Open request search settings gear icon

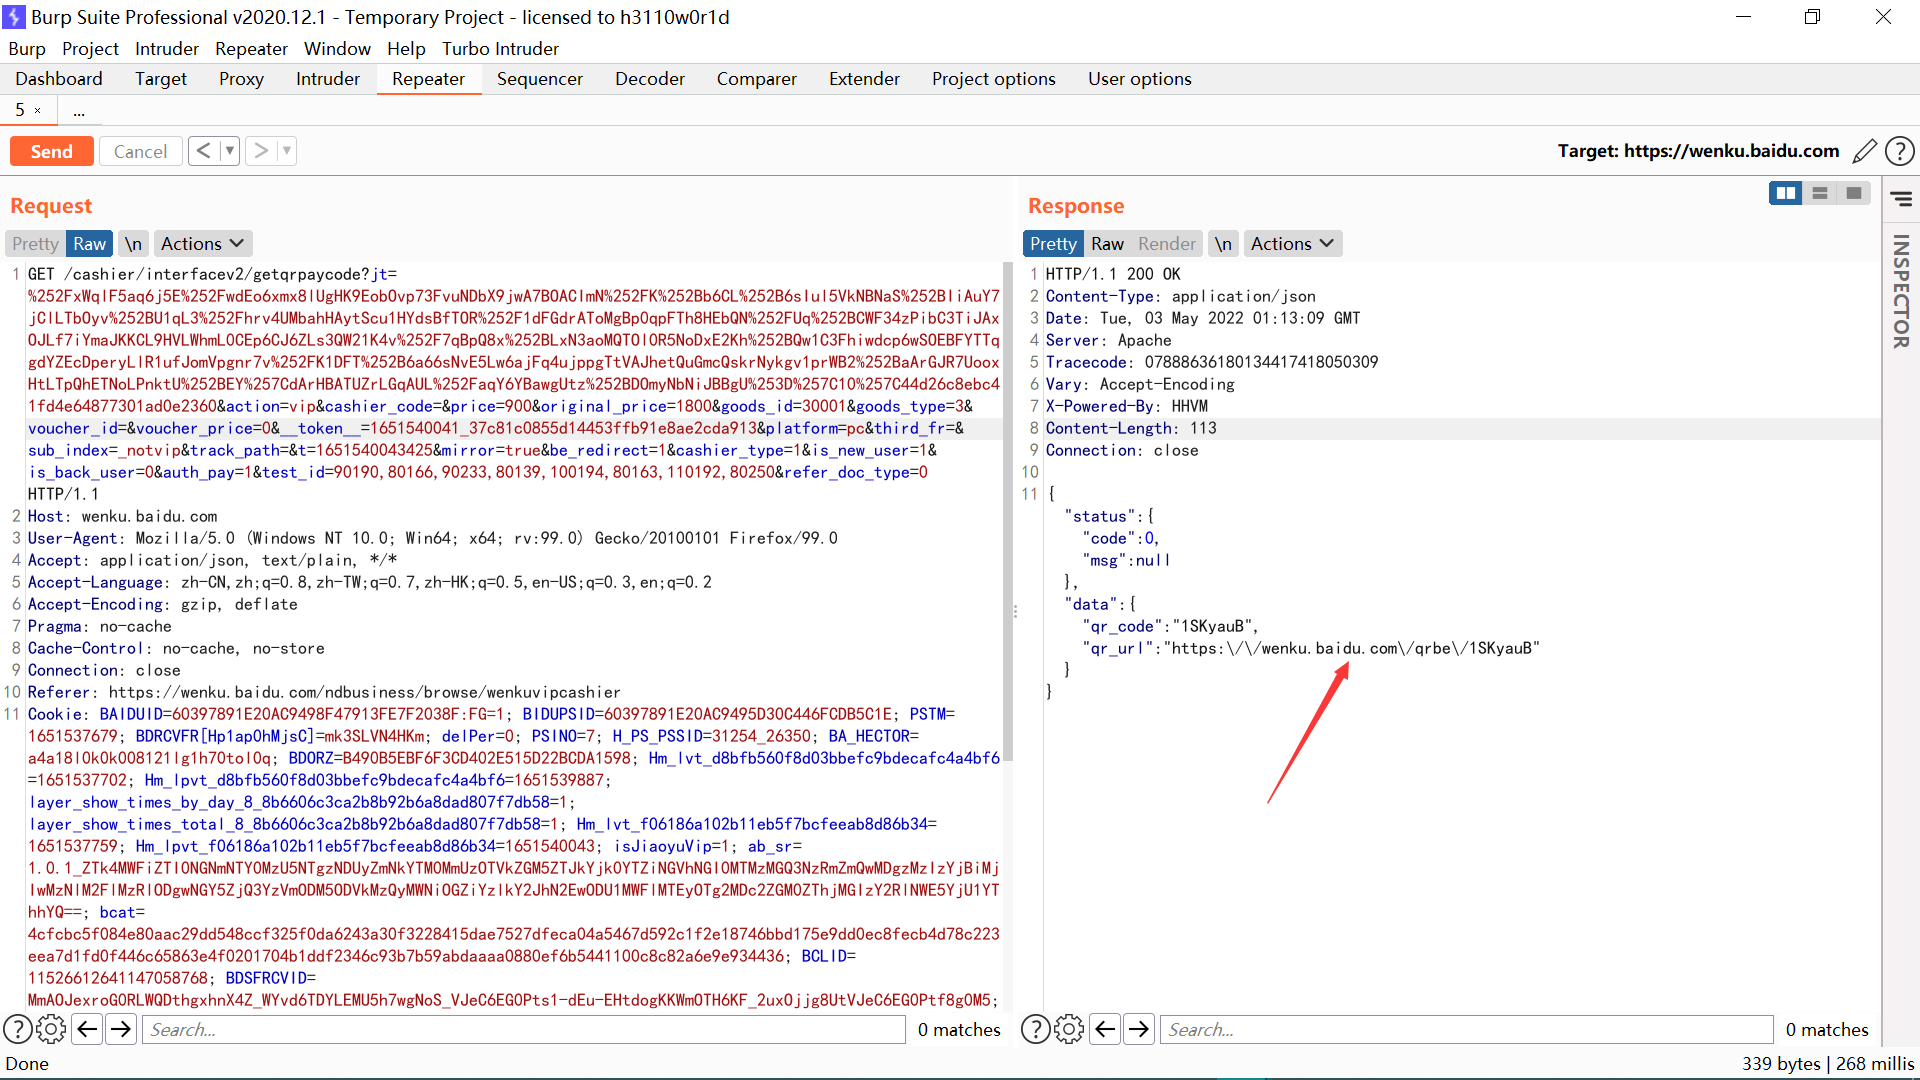(51, 1029)
